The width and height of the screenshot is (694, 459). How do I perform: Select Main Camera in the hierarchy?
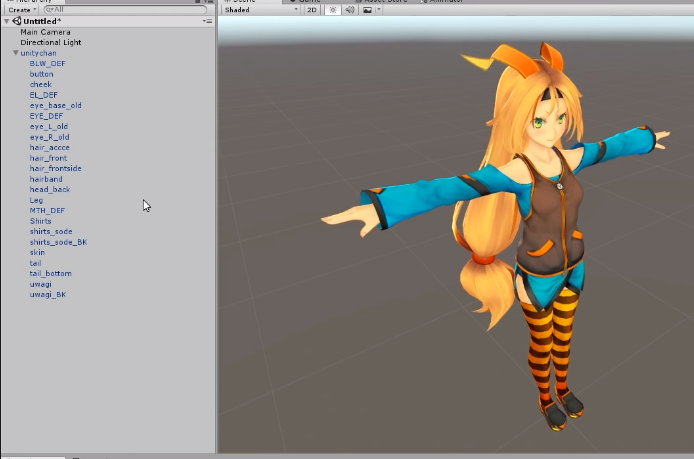45,32
